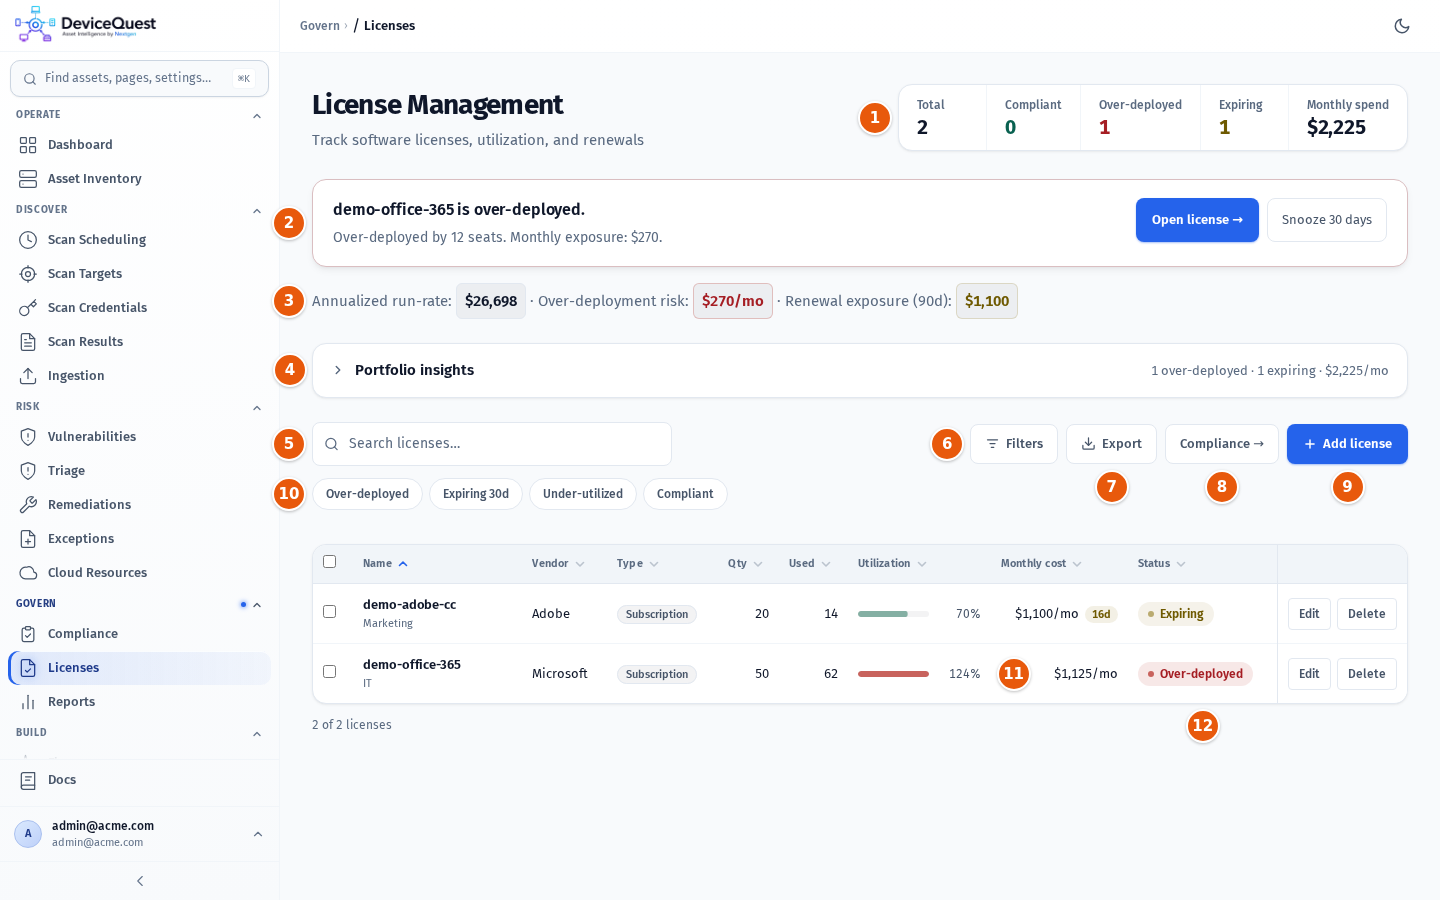Screen dimensions: 1440x900
Task: Click the Exceptions file icon
Action: pos(28,539)
